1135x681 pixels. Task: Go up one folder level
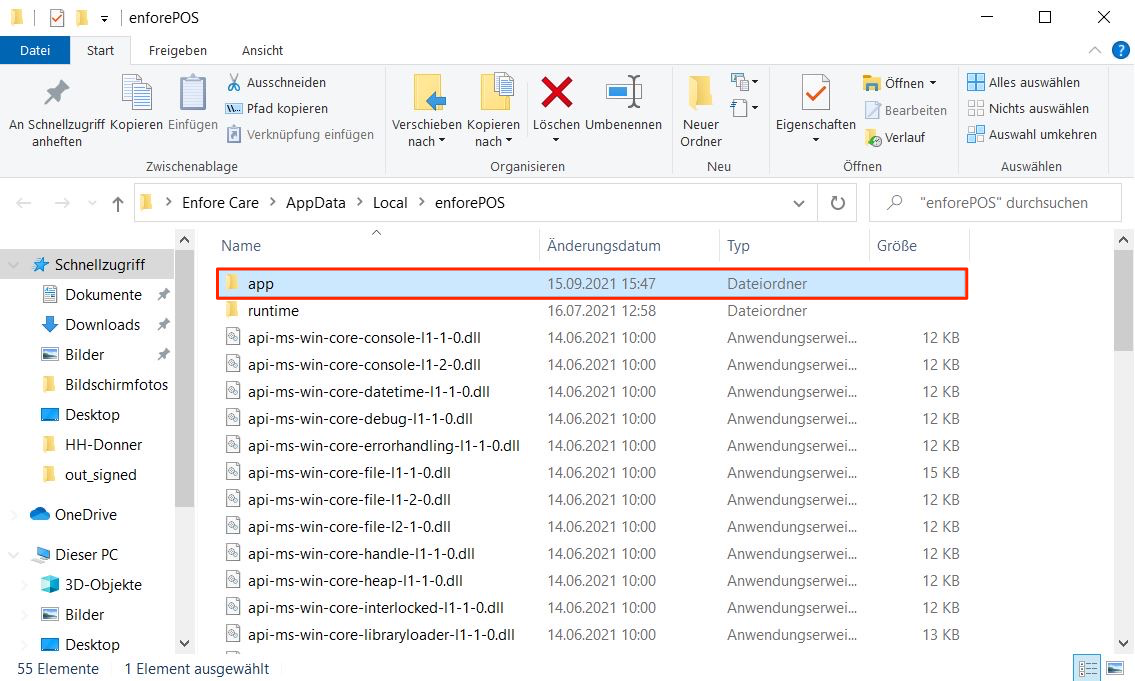tap(117, 203)
